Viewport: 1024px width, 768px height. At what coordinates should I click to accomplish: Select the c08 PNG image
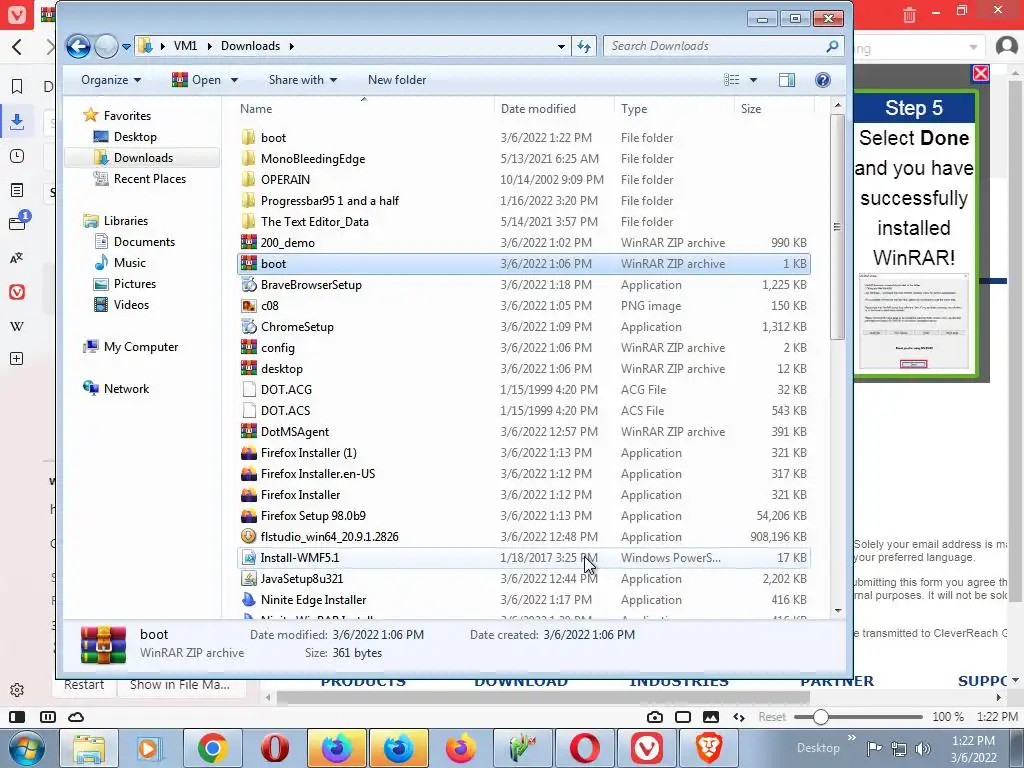pyautogui.click(x=524, y=306)
